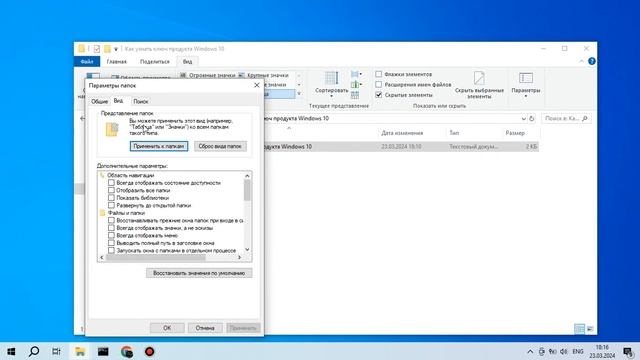Open Explorer ribbon Options (Параметры) button
The height and width of the screenshot is (360, 640).
pos(526,85)
